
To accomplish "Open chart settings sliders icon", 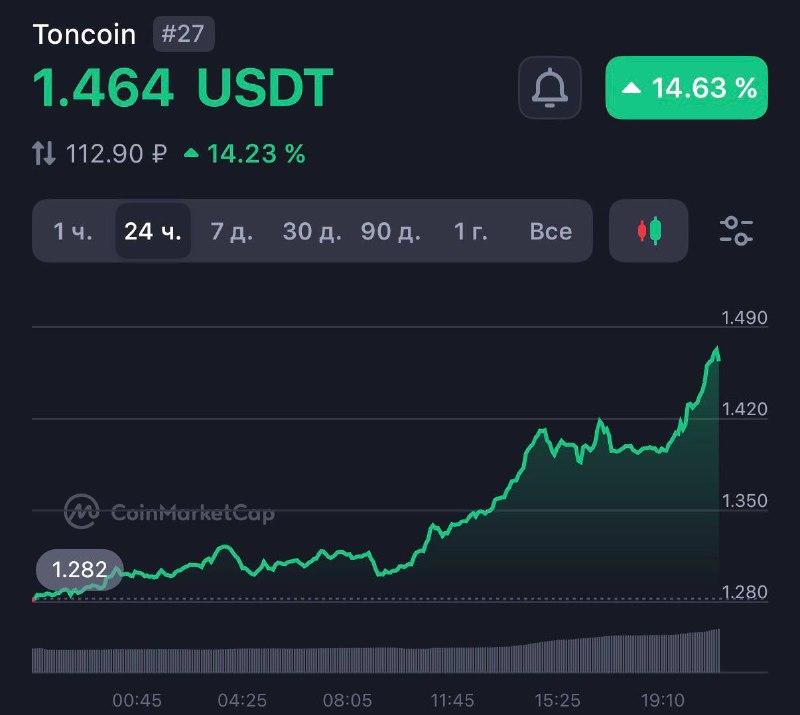I will 736,231.
